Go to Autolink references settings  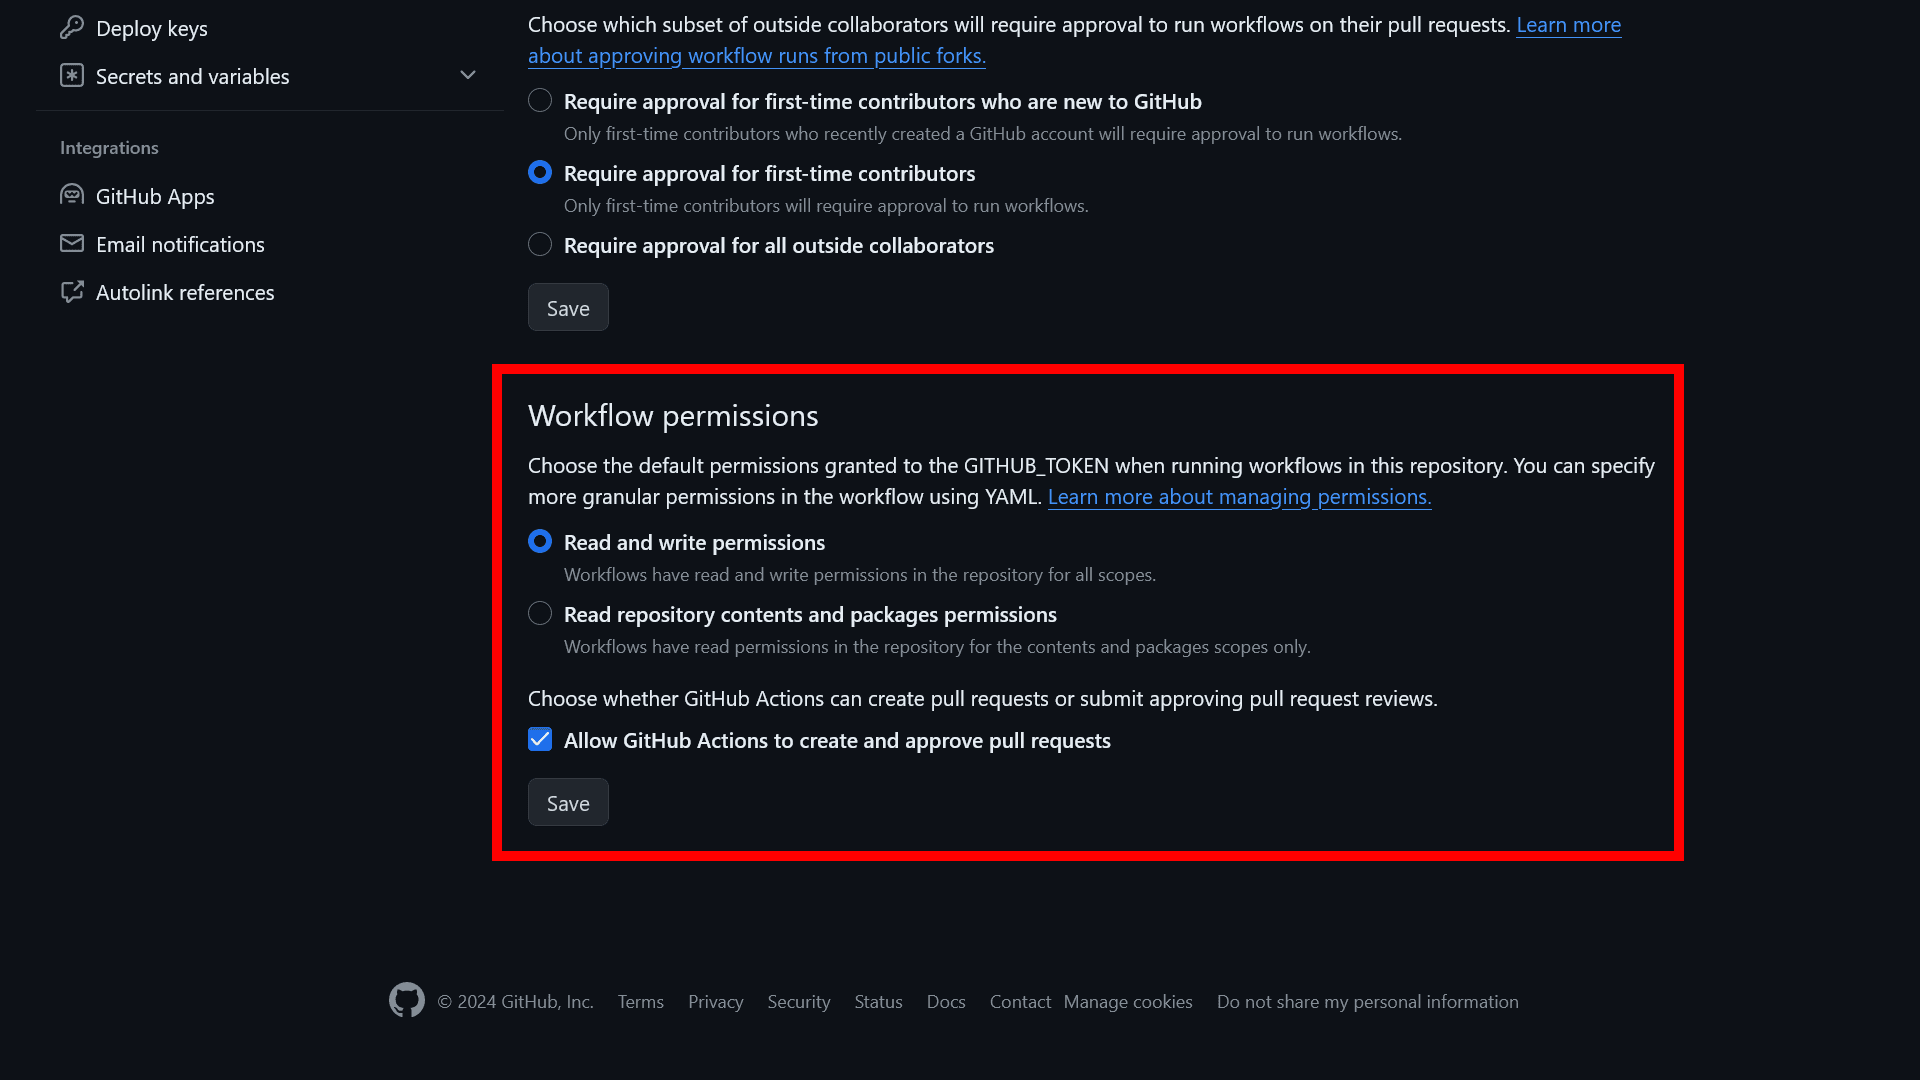[185, 292]
